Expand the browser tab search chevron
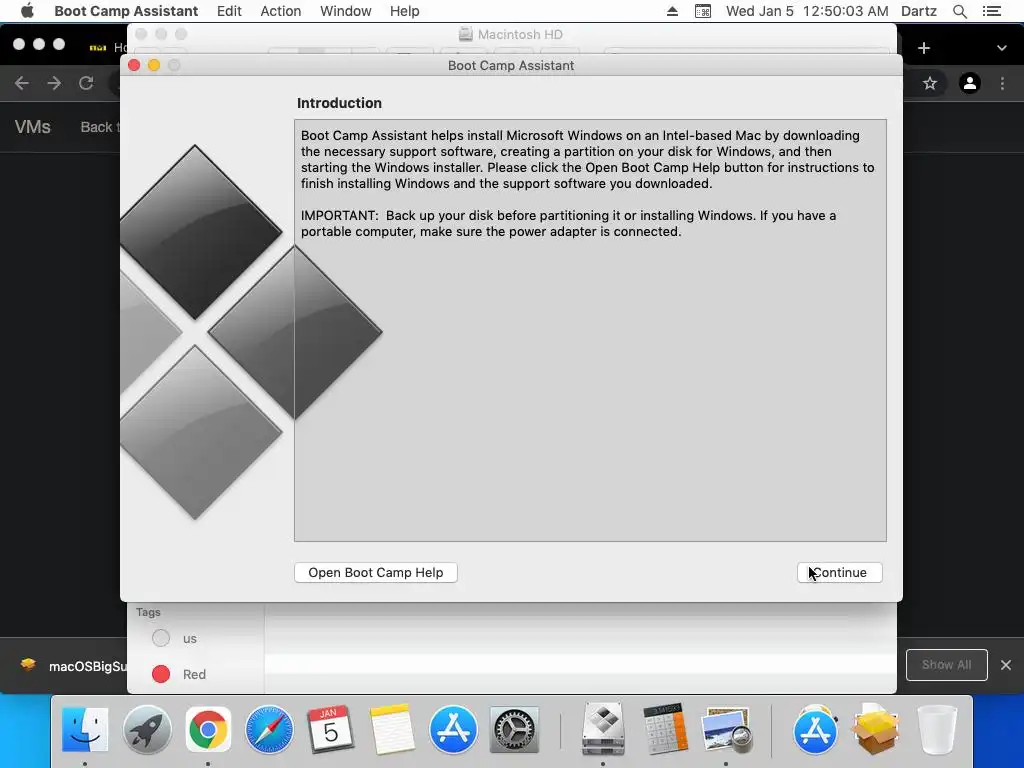This screenshot has height=768, width=1024. pyautogui.click(x=1002, y=48)
